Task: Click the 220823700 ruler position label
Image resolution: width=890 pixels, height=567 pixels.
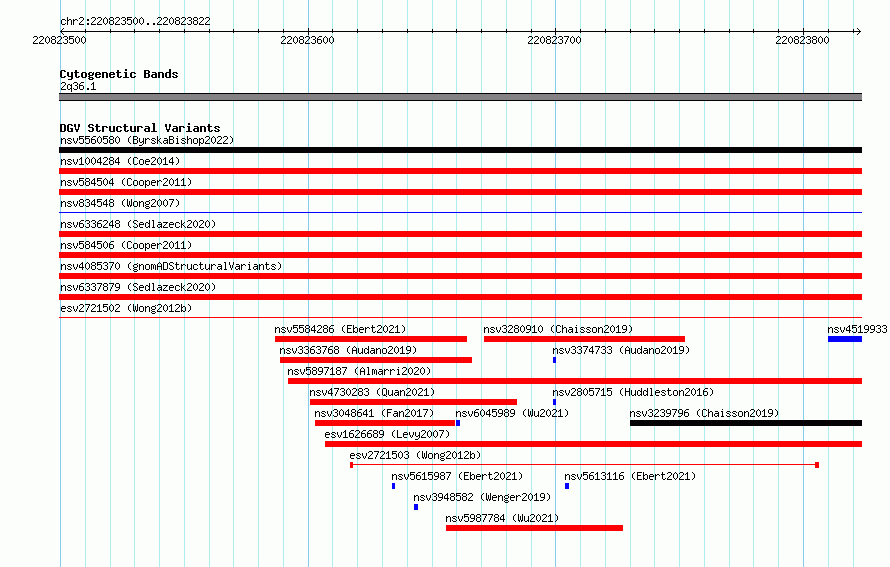Action: point(554,40)
